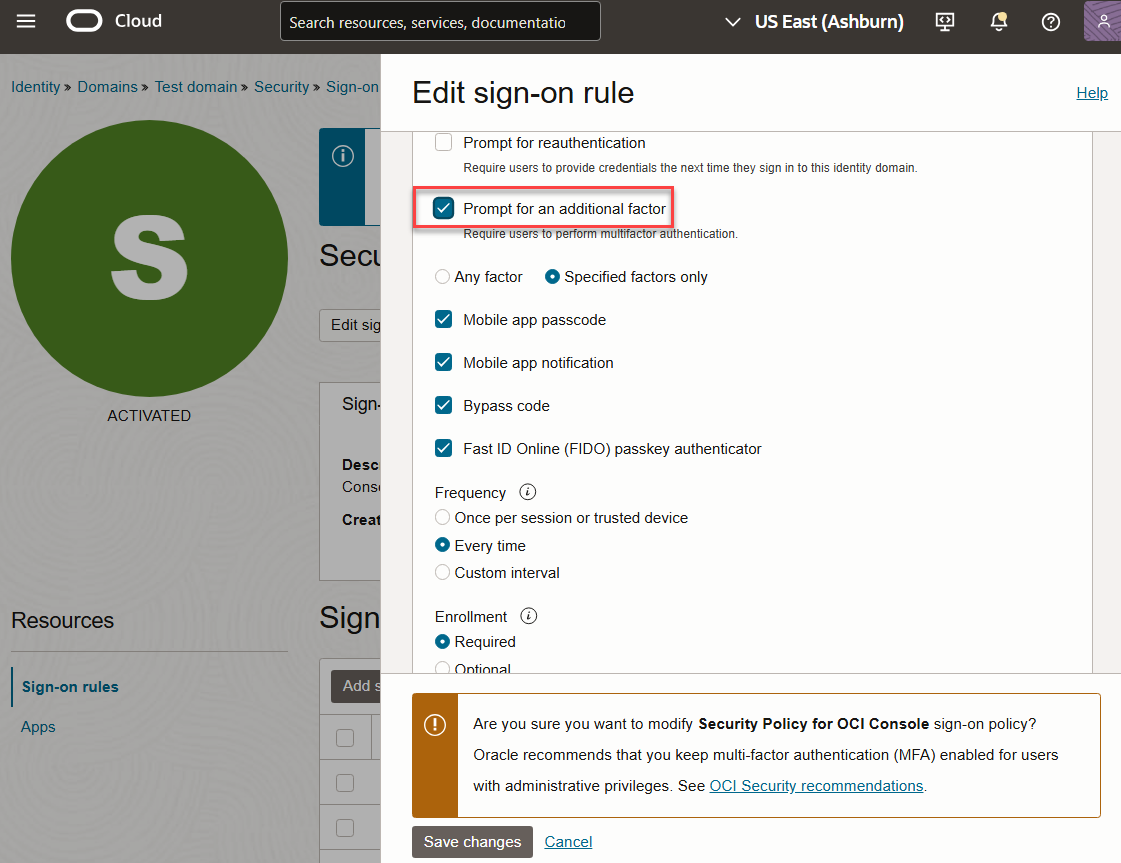Open the Cloud Shell developer tools icon
This screenshot has width=1121, height=863.
[x=945, y=22]
